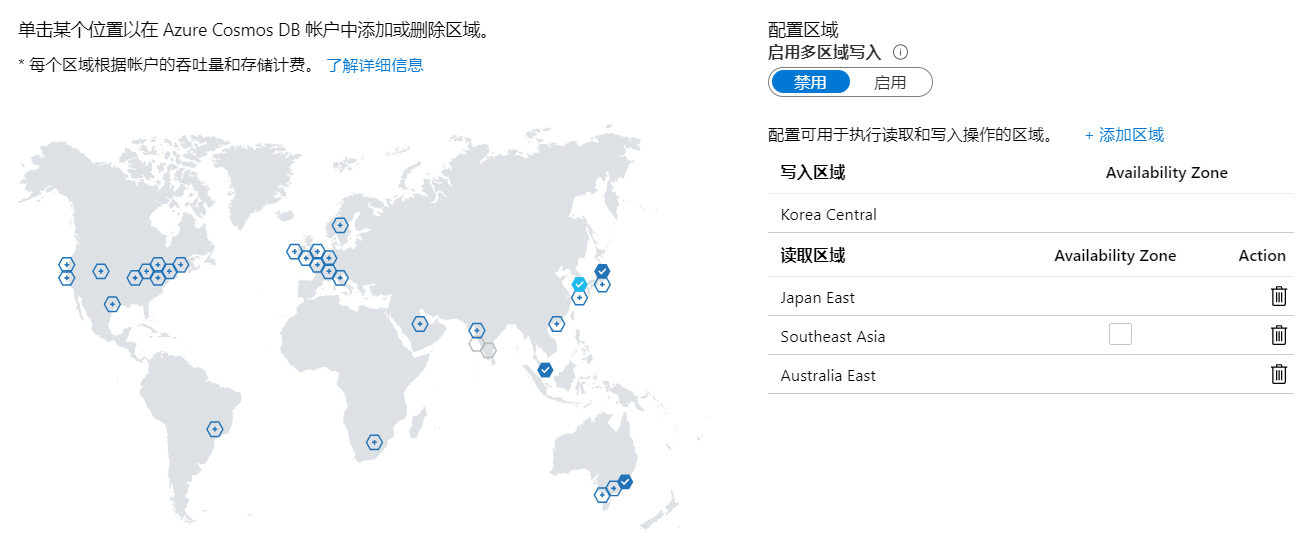Click the checked Japan East map marker
1310x544 pixels.
click(602, 271)
